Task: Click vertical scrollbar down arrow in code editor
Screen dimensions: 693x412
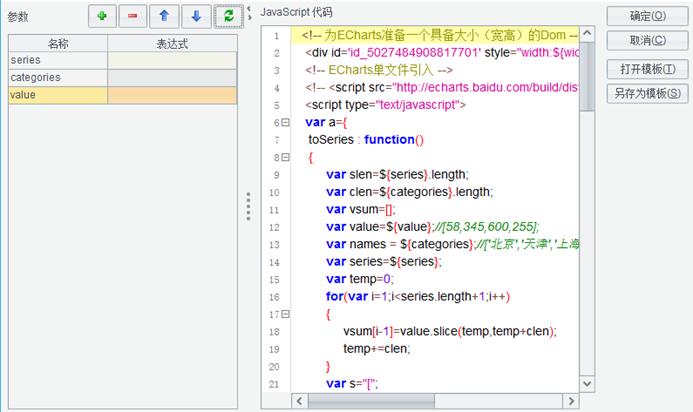Action: tap(587, 383)
